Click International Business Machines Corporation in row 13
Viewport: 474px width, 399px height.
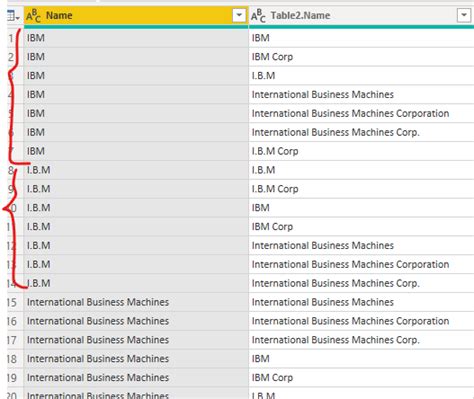pyautogui.click(x=361, y=265)
